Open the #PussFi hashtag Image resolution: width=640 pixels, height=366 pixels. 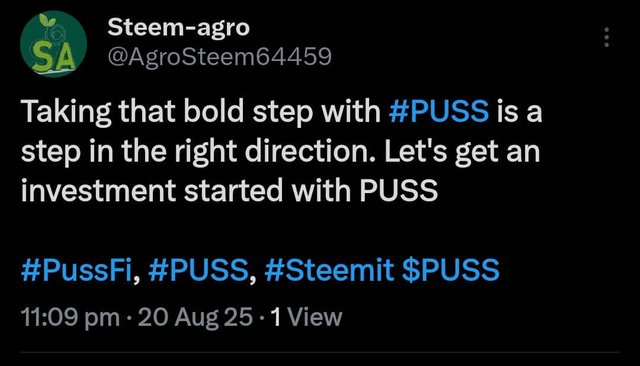tap(76, 270)
